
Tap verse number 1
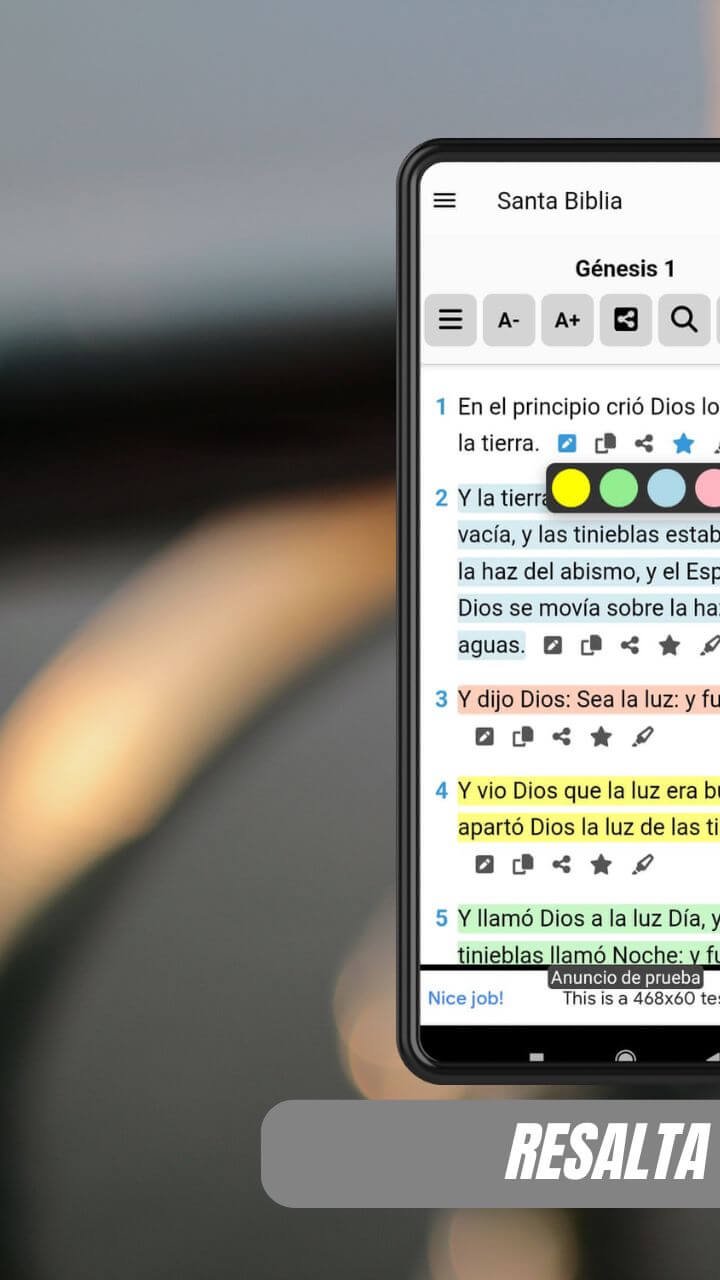point(440,407)
